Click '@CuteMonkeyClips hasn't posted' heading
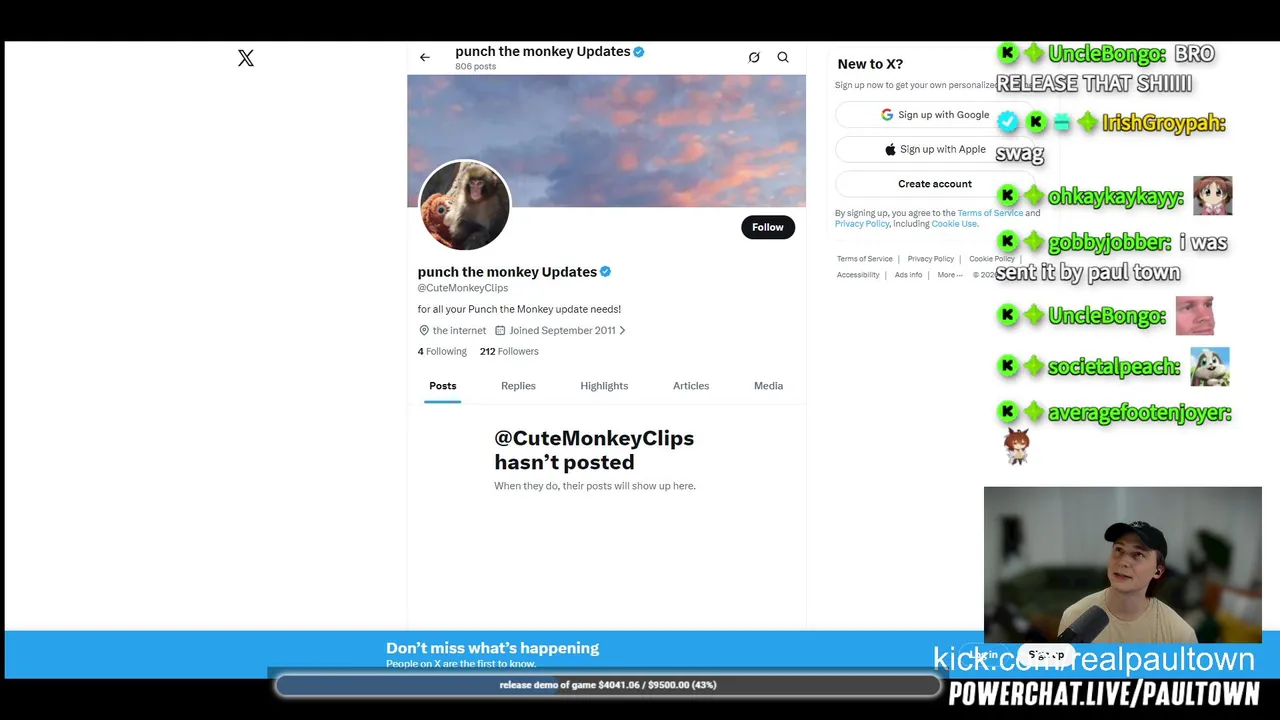 tap(594, 450)
